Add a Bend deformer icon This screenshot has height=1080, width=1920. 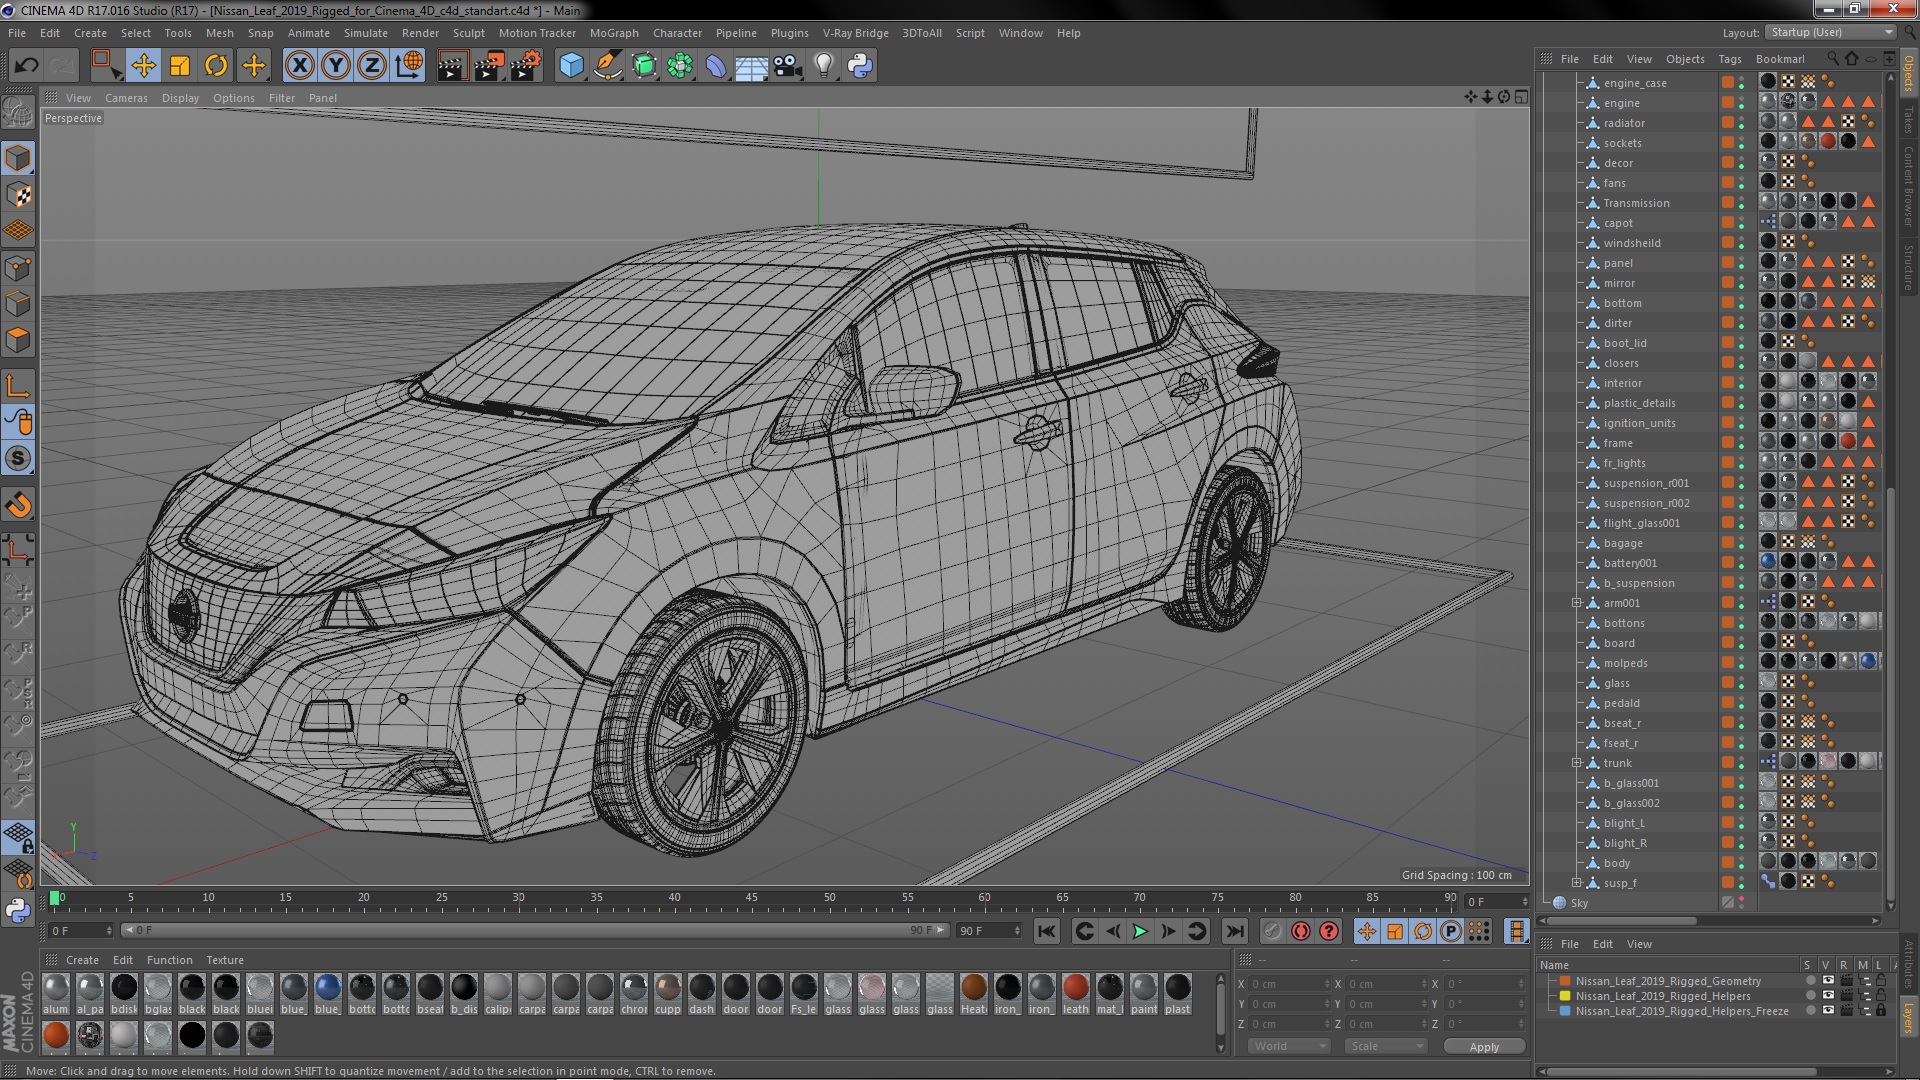tap(716, 66)
